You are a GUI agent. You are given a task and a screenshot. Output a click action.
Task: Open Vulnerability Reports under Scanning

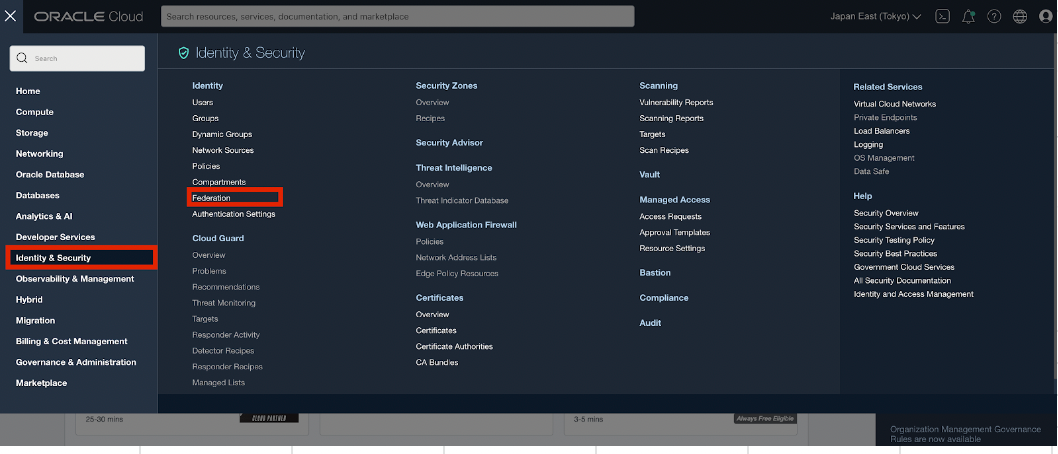[x=676, y=102]
